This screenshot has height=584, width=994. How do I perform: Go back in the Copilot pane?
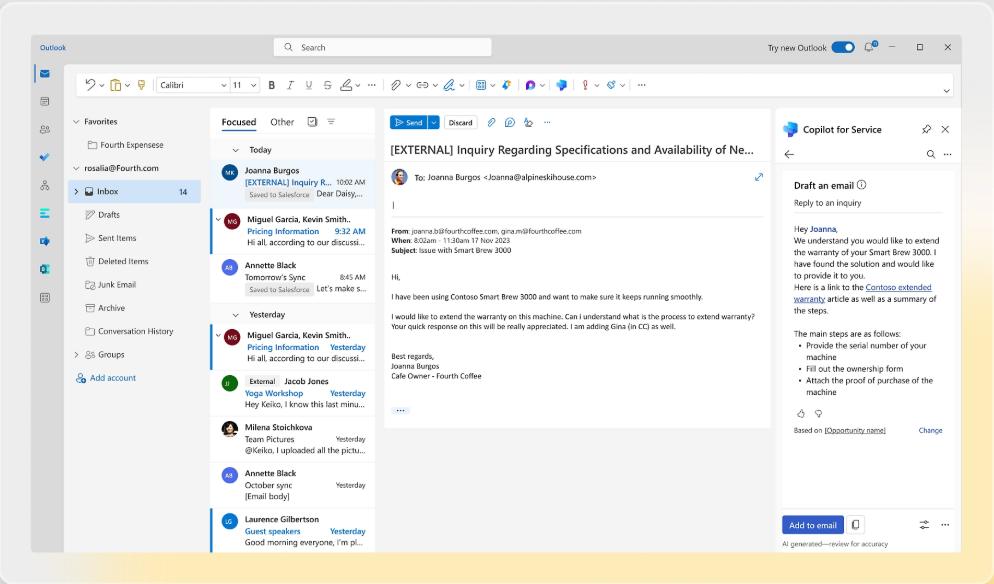(x=789, y=154)
